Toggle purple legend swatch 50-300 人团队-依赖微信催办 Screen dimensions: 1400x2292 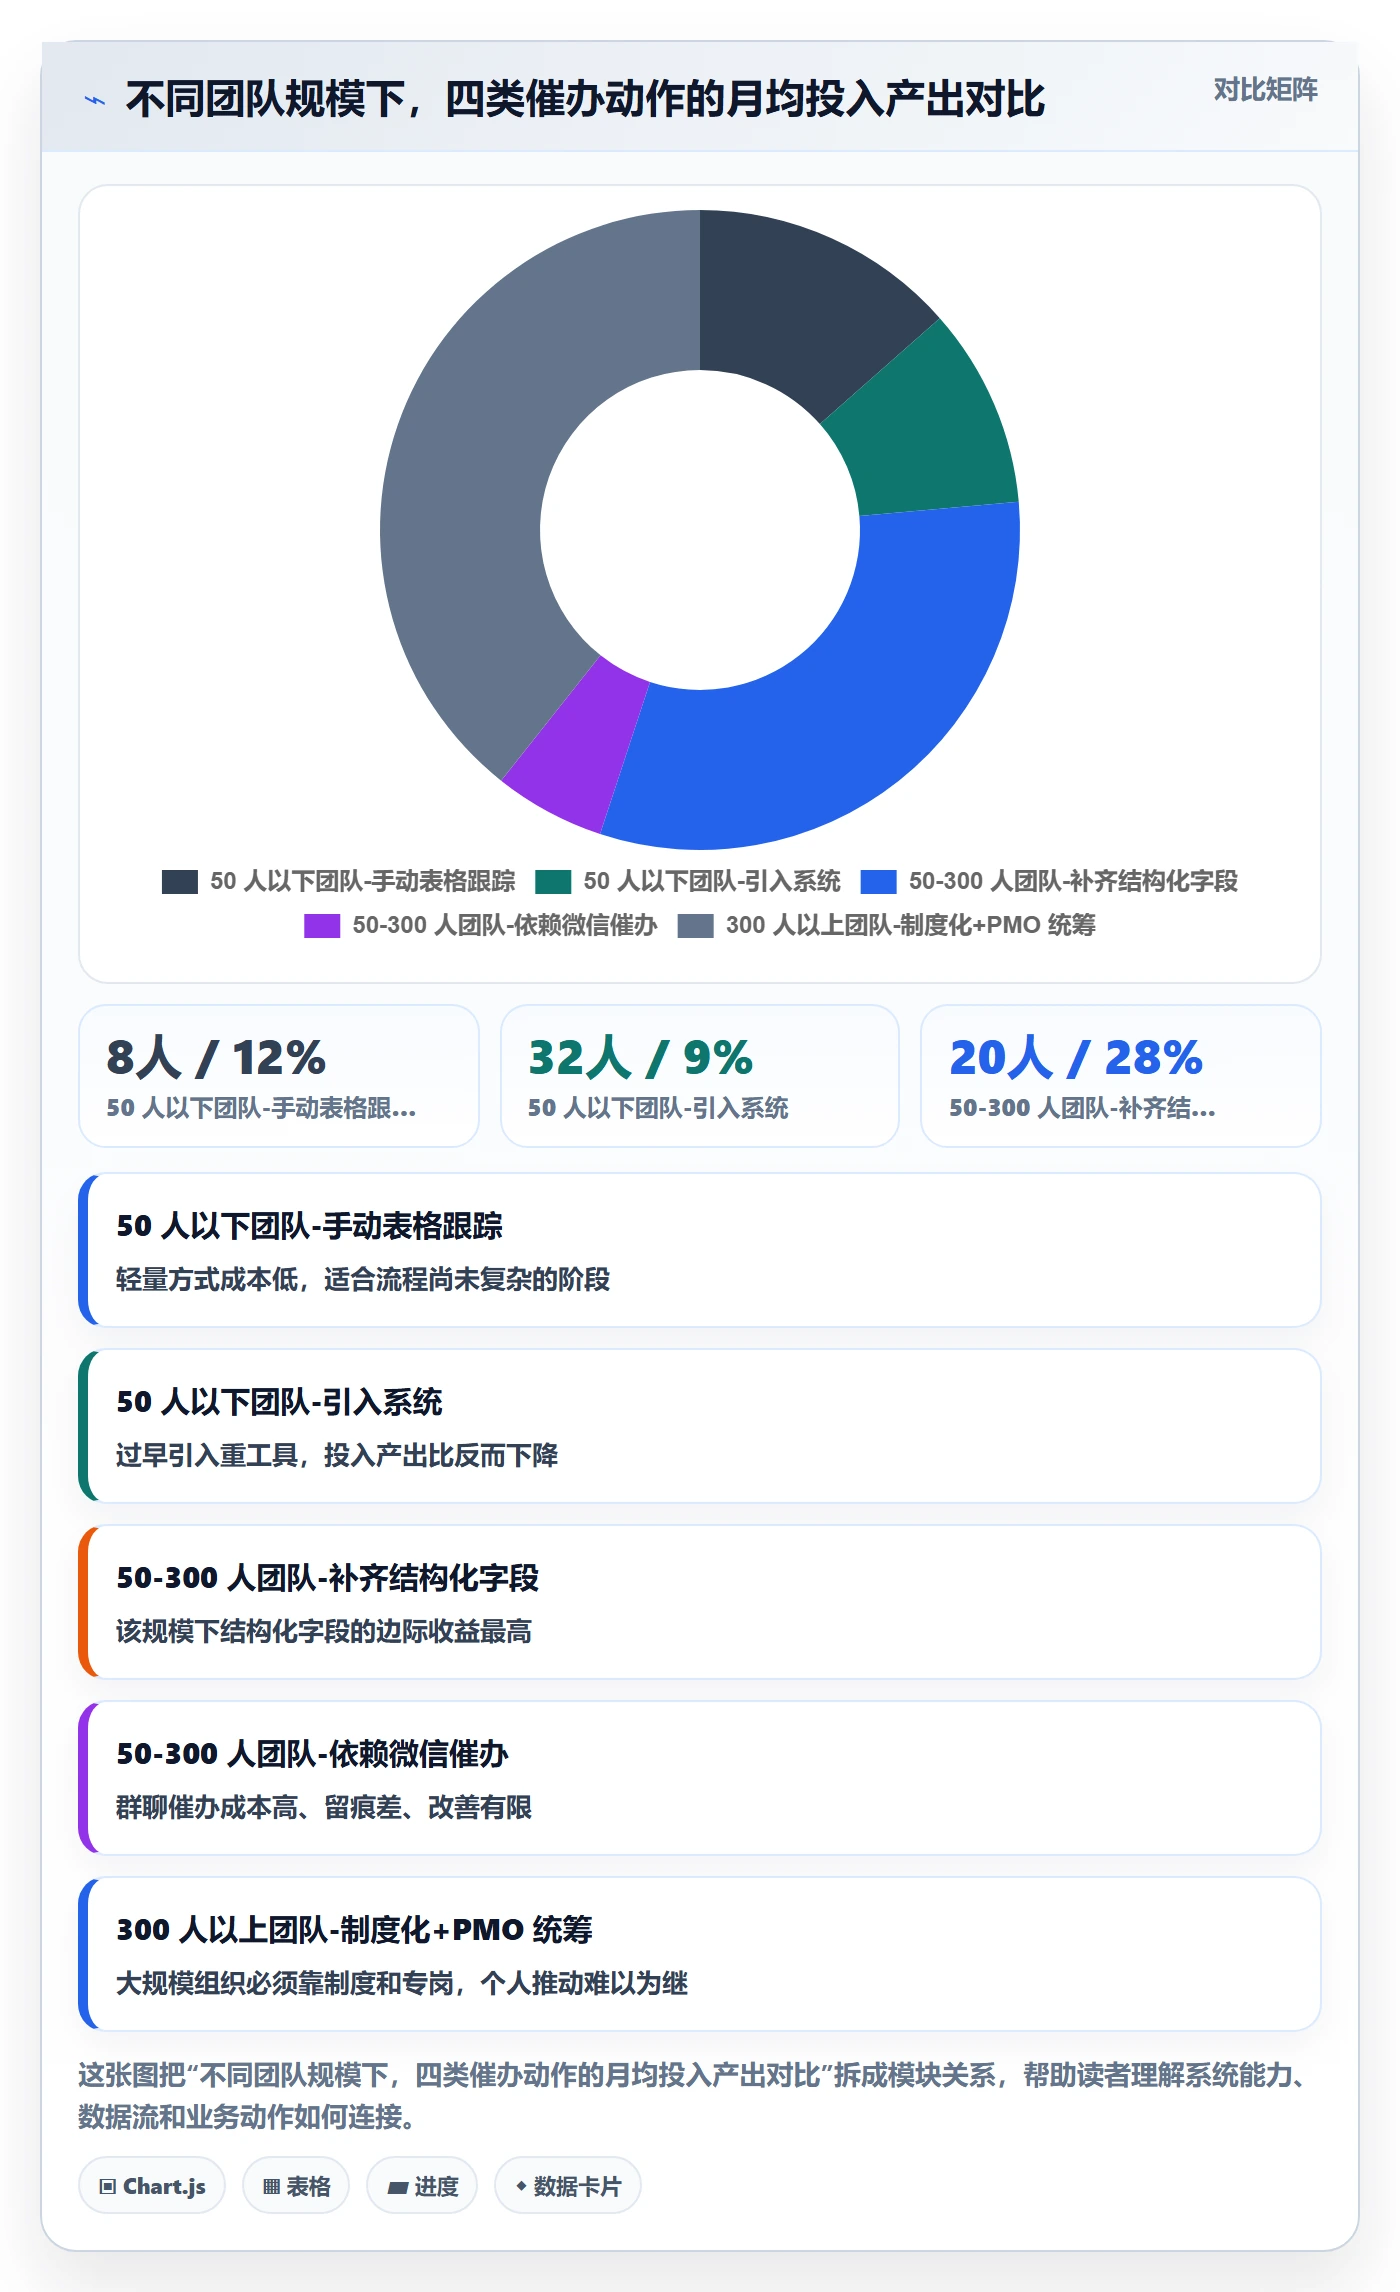pos(322,926)
